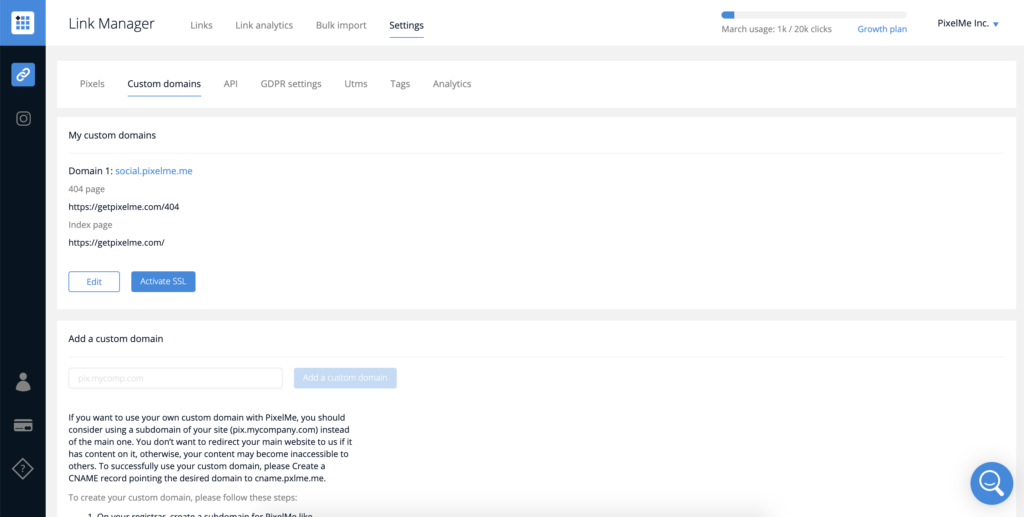The width and height of the screenshot is (1024, 517).
Task: Expand the PixelMe Inc. account dropdown
Action: [x=968, y=24]
